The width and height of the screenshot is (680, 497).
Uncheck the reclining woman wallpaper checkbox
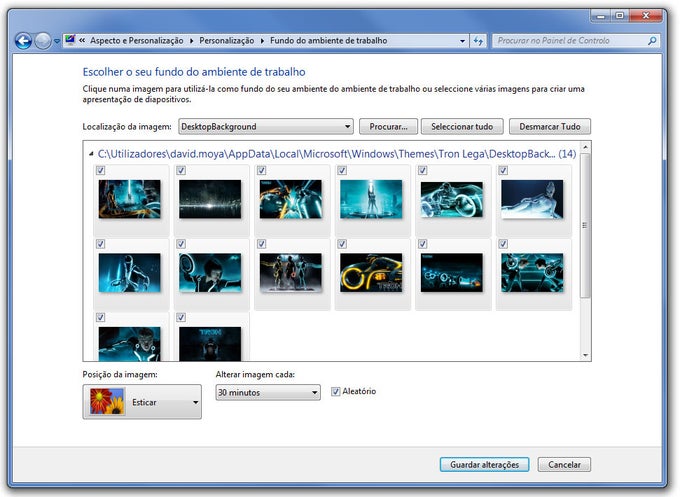point(503,170)
